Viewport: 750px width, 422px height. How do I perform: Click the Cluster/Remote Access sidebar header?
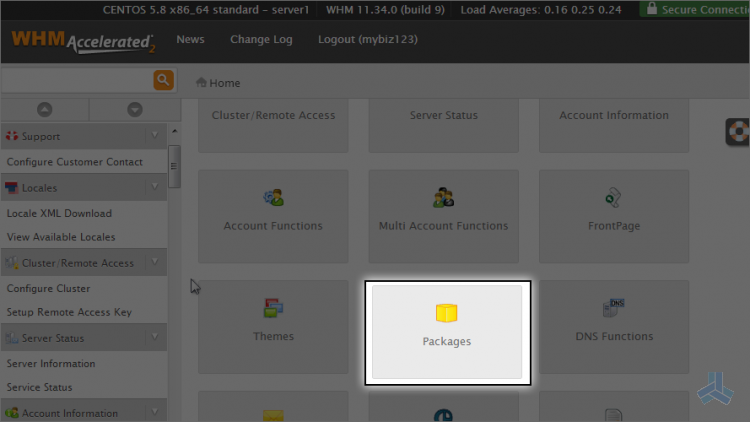coord(84,263)
